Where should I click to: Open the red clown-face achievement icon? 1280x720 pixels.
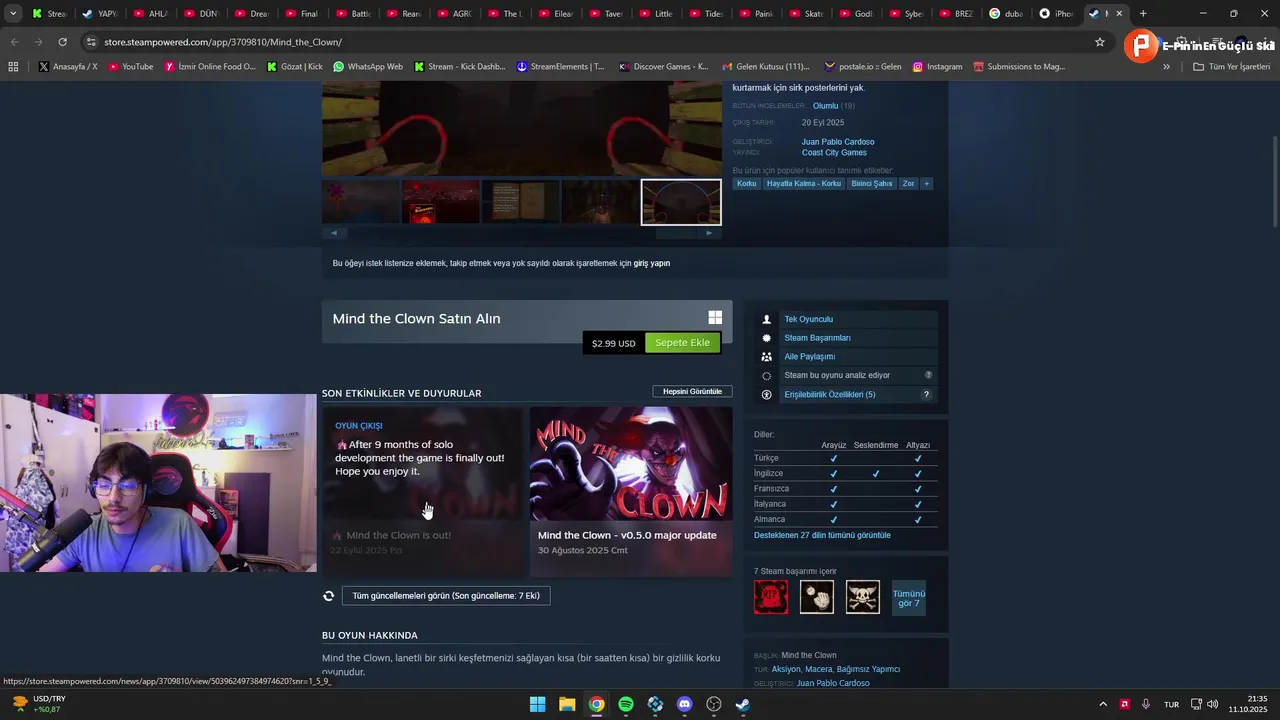tap(771, 597)
